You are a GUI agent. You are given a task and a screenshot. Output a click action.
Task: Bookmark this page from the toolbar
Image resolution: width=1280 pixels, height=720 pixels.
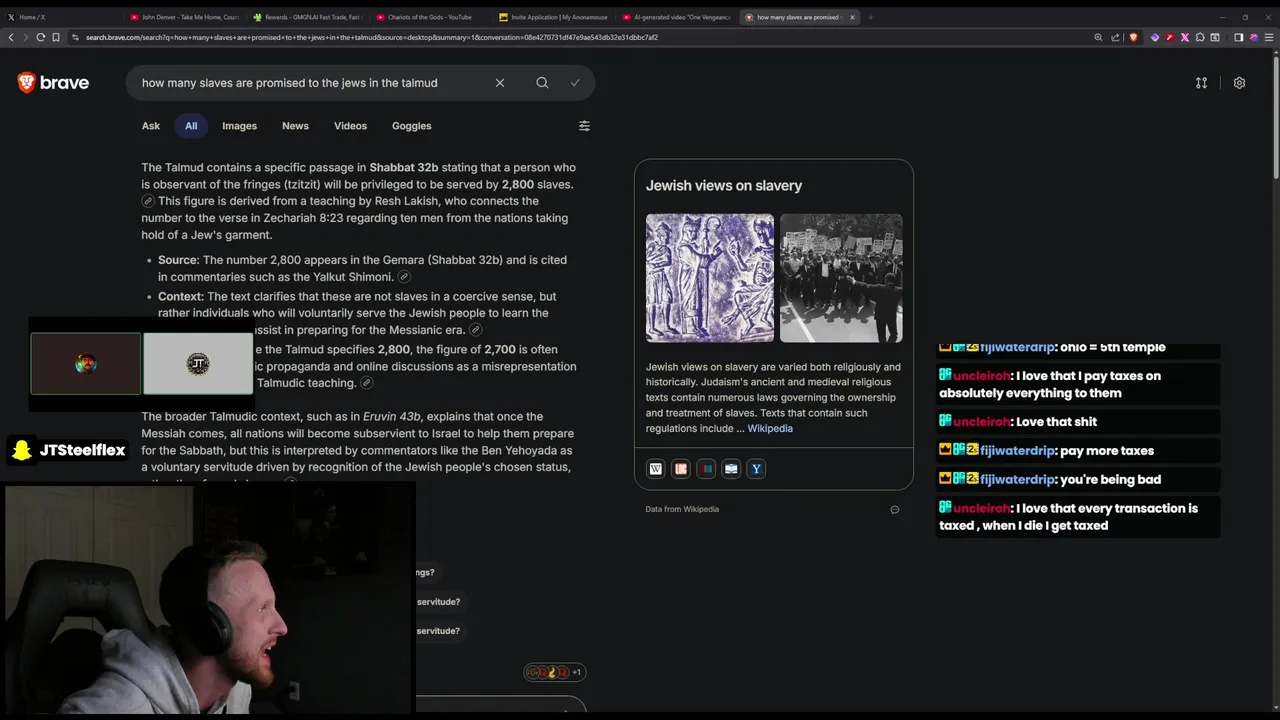tap(56, 37)
